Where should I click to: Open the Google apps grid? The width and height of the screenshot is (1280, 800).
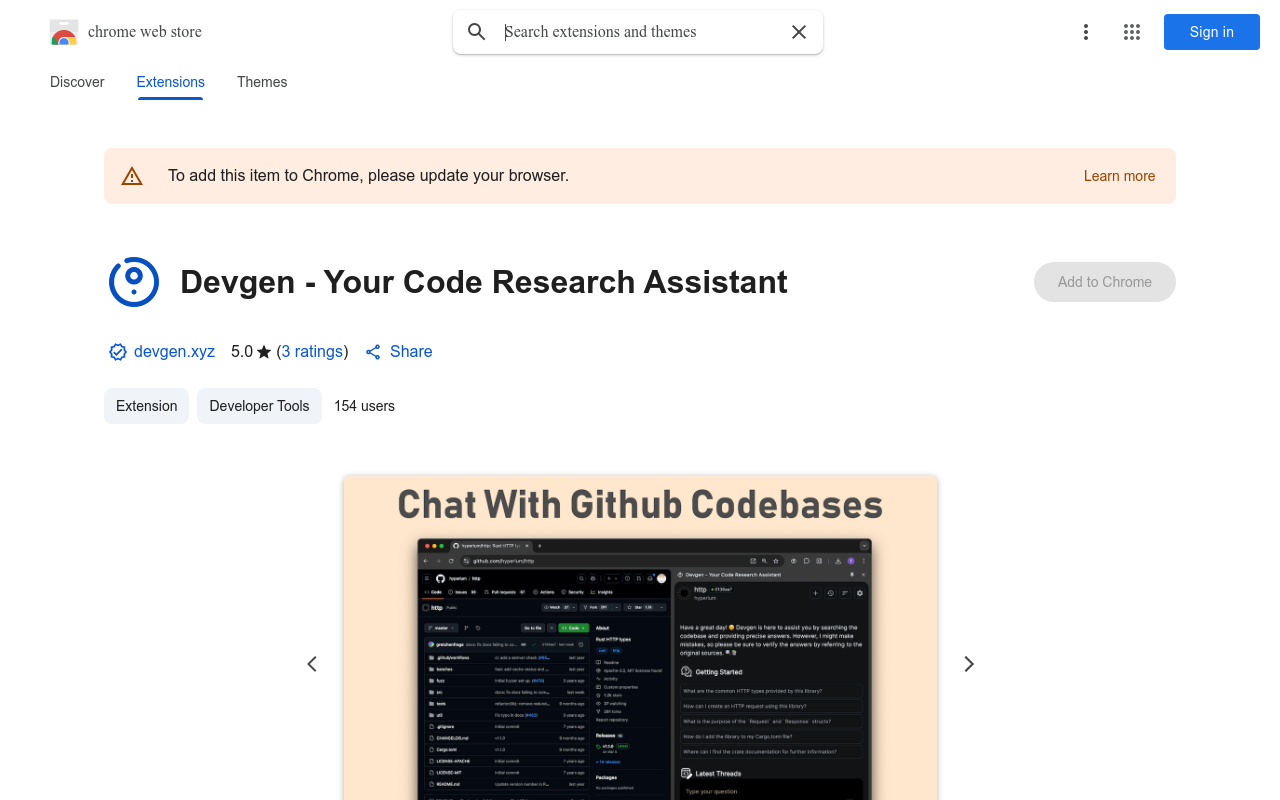[x=1132, y=32]
